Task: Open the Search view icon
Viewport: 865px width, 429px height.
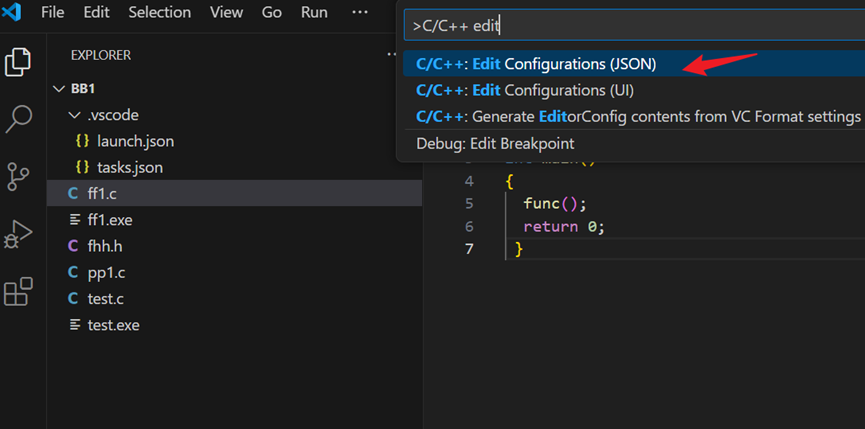Action: point(19,119)
